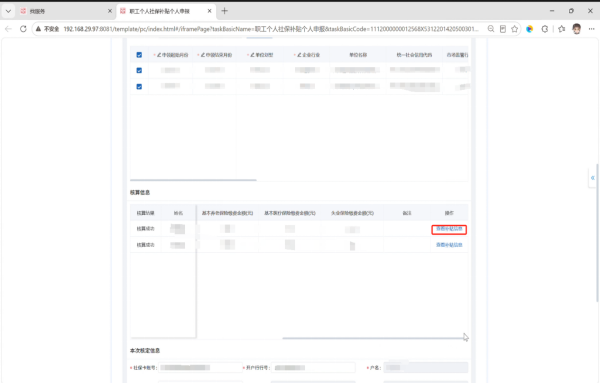Screen dimensions: 600x383
Task: Click the 基本医疗保险缴费金额(元) column header
Action: point(290,213)
